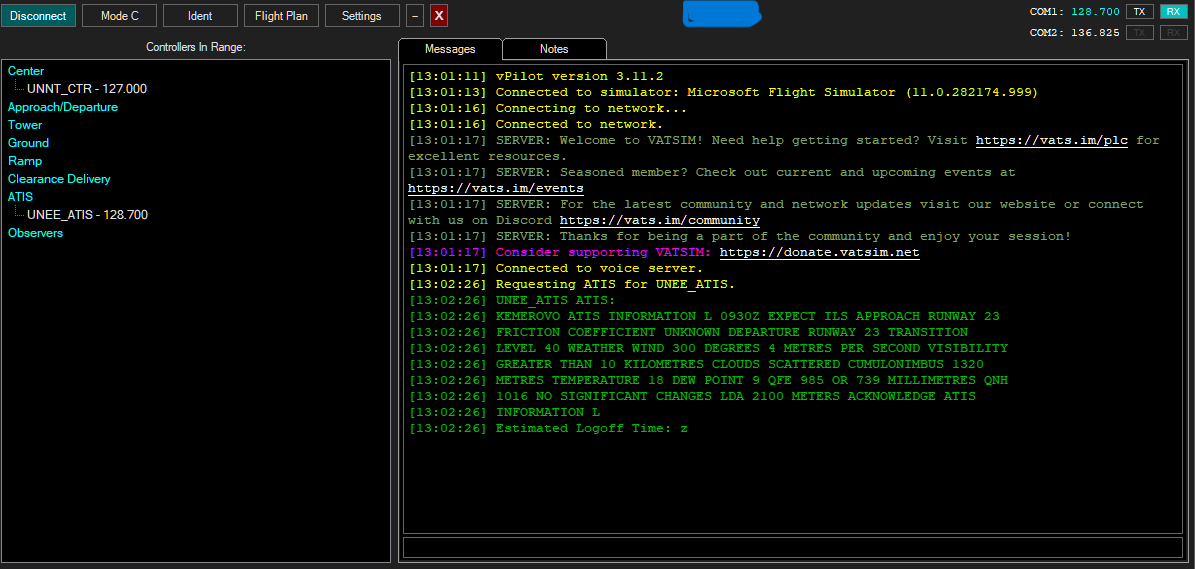Toggle Mode C transponder
Image resolution: width=1195 pixels, height=569 pixels.
click(120, 16)
